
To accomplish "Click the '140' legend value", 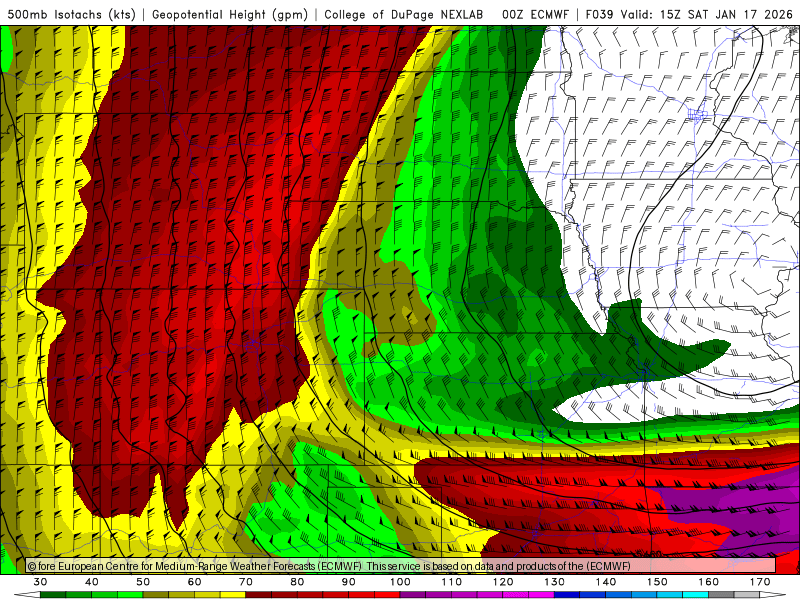I will point(606,582).
